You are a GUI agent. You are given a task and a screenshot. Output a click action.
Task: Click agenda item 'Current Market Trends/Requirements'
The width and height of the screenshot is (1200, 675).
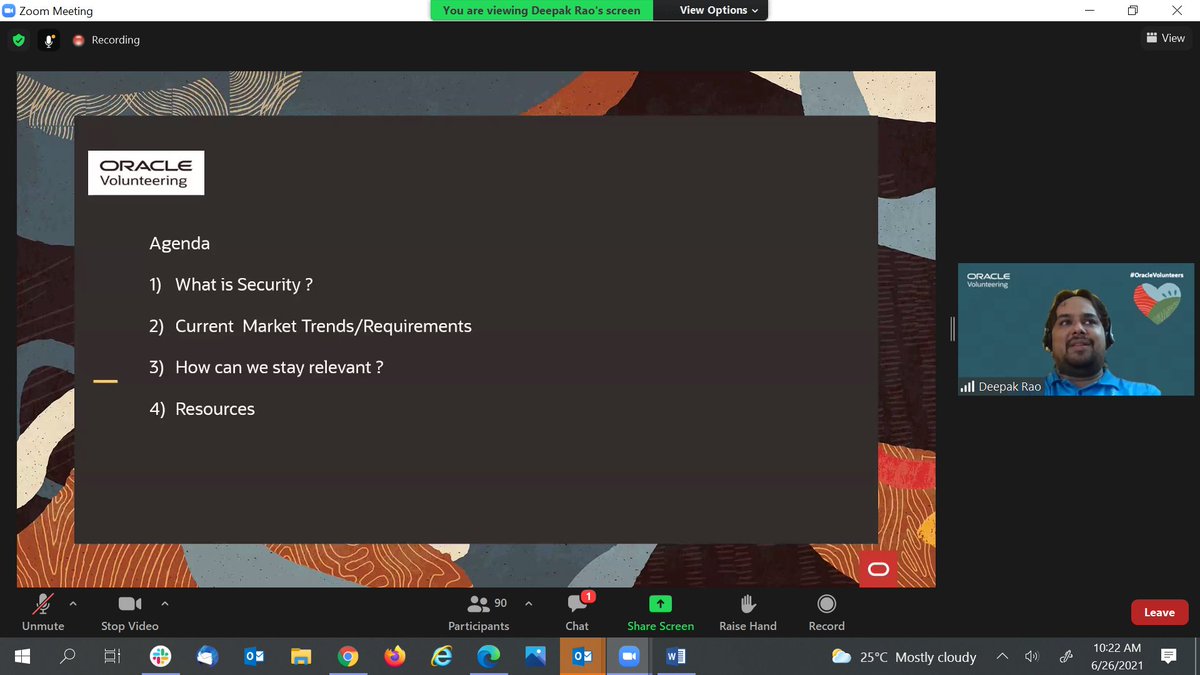tap(323, 326)
